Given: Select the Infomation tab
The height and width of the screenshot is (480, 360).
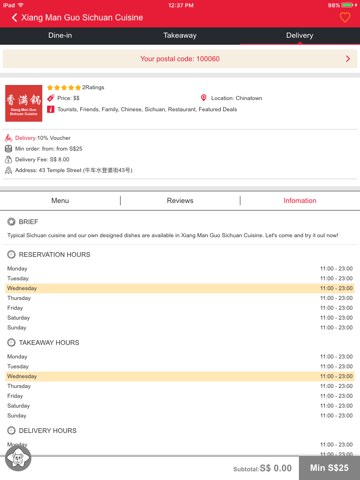Looking at the screenshot, I should pos(300,201).
